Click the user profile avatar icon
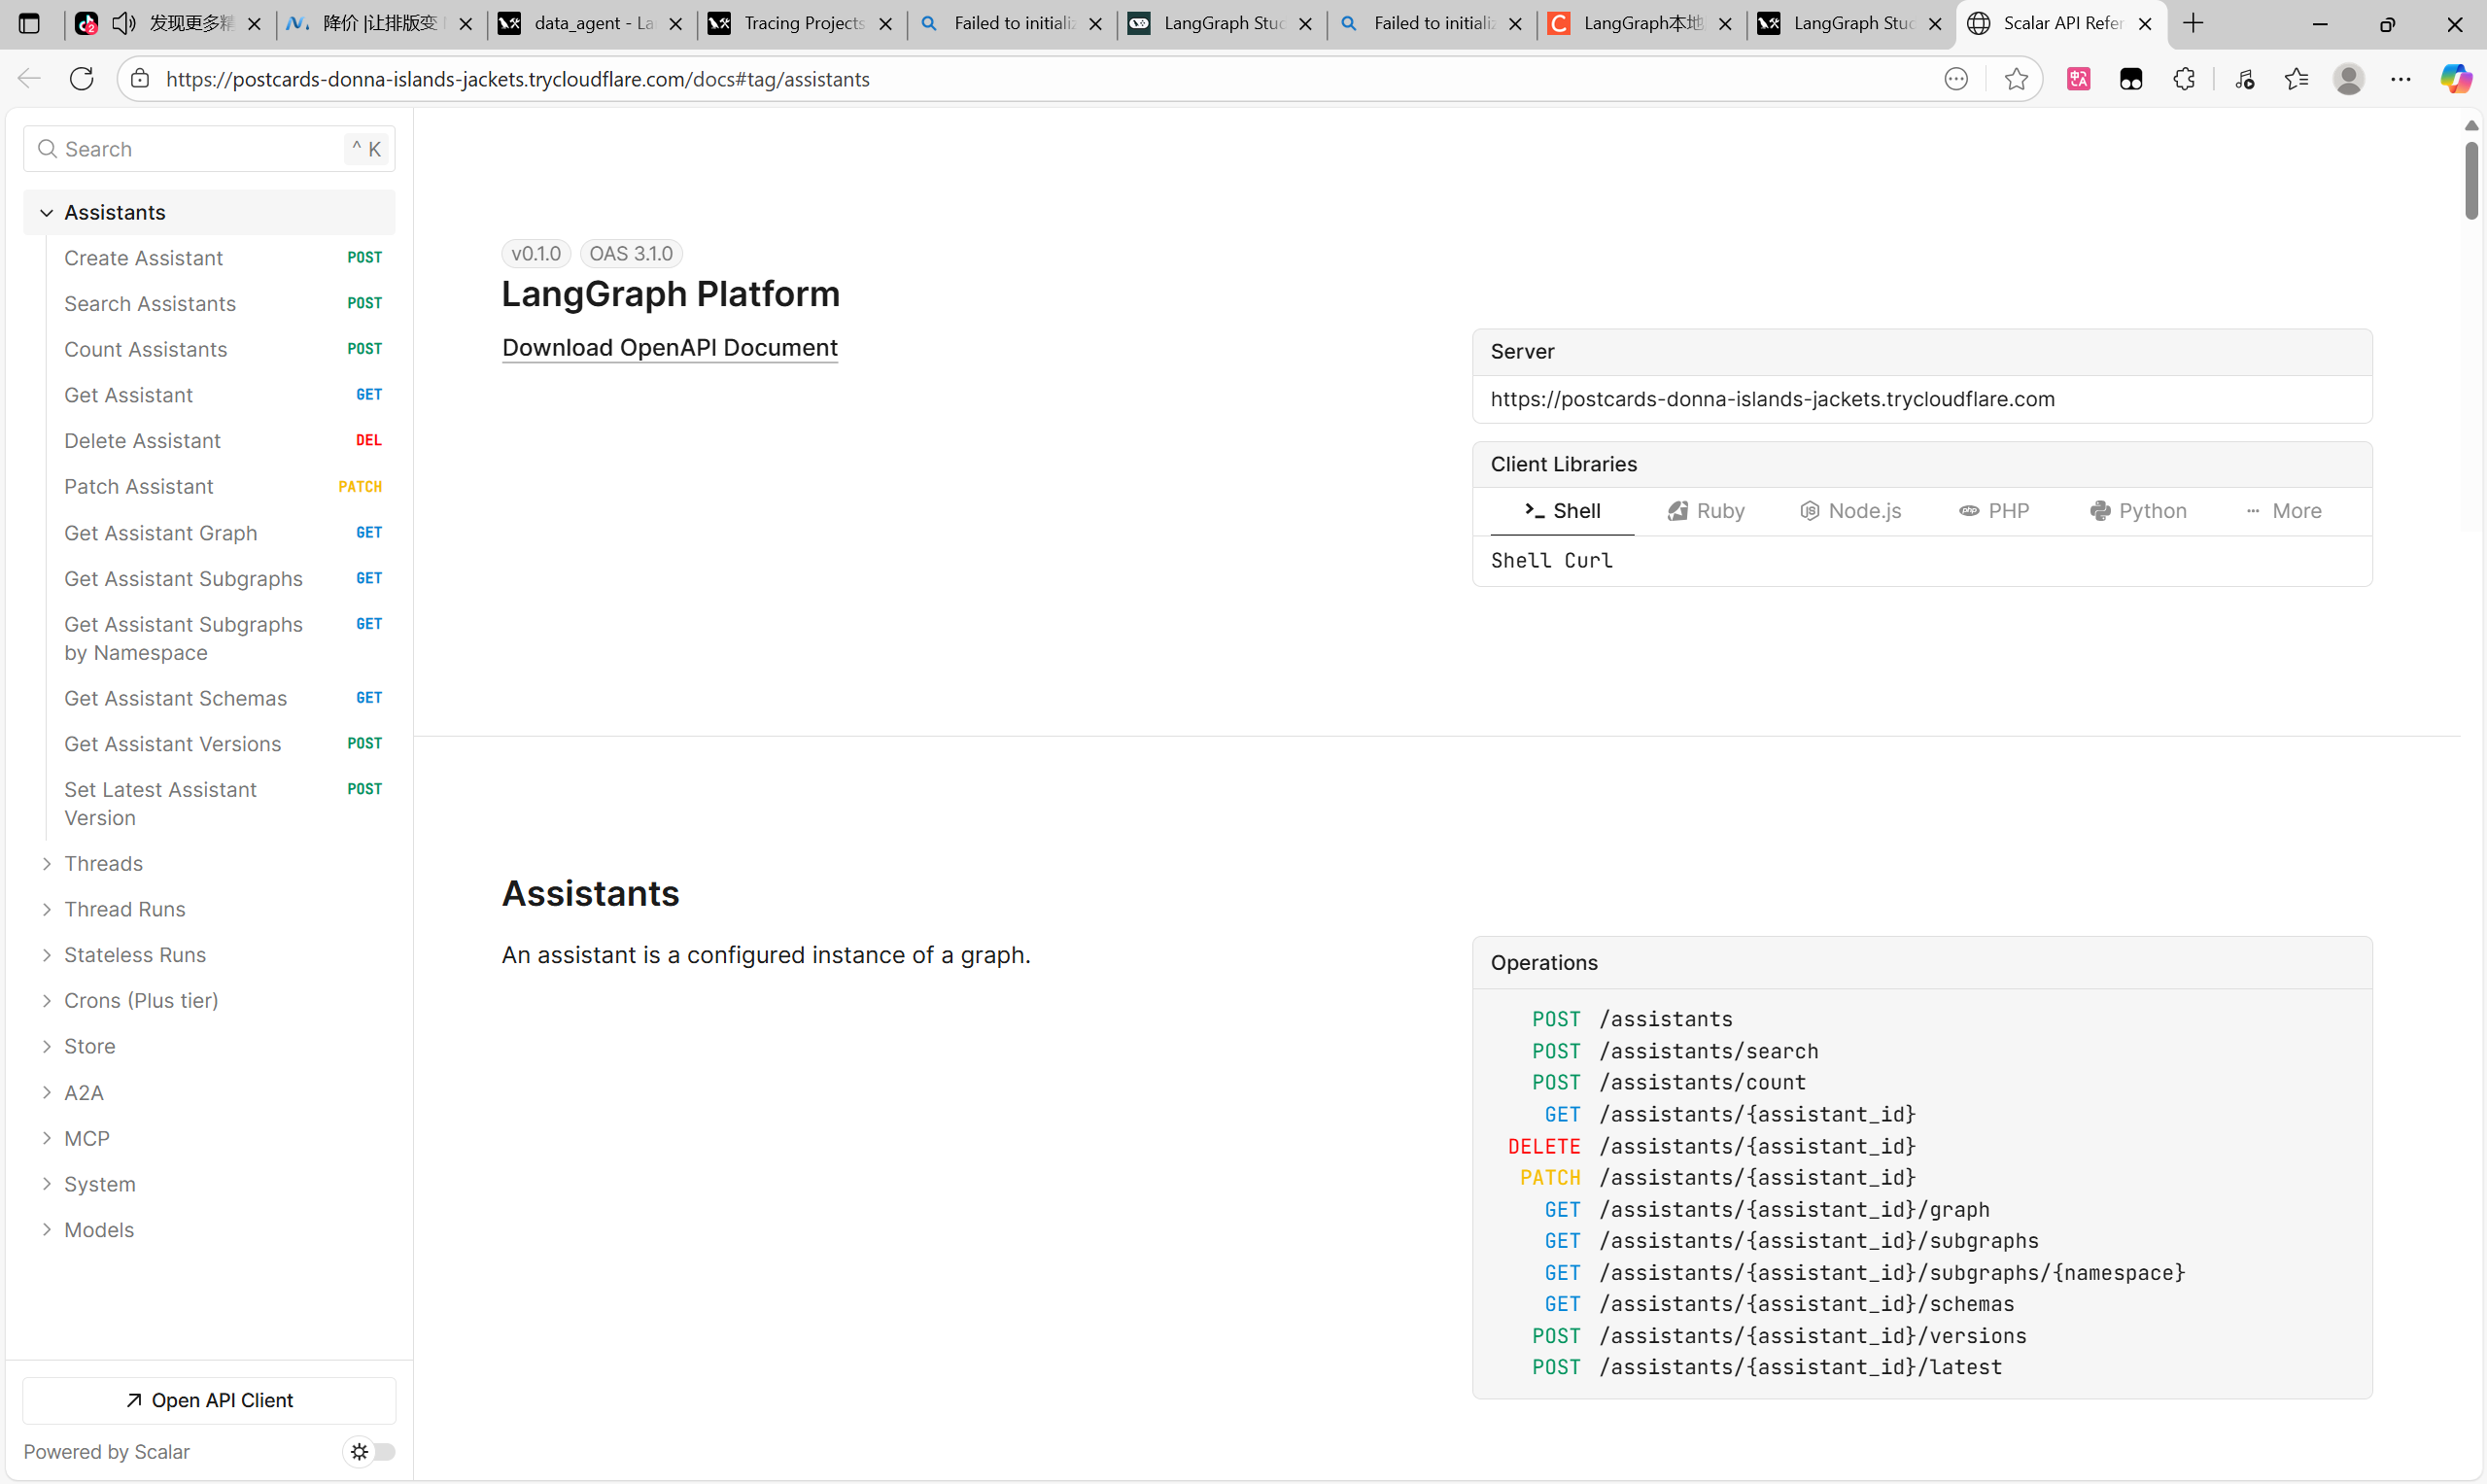2487x1484 pixels. click(2348, 79)
